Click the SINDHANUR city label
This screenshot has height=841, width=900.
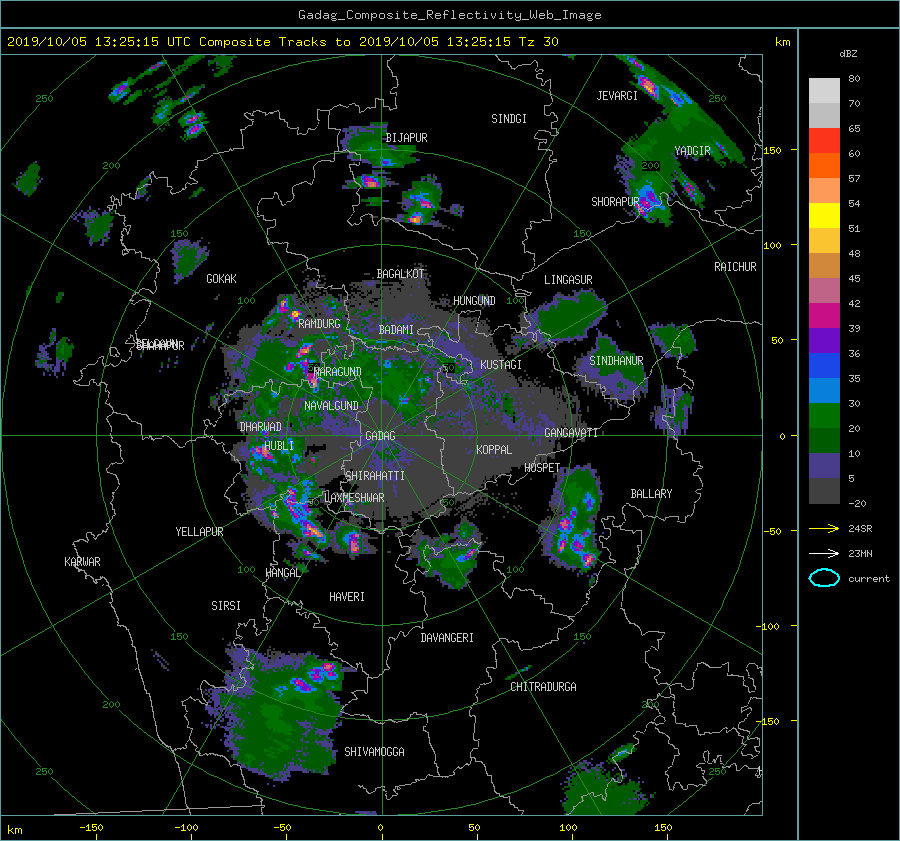(x=616, y=361)
